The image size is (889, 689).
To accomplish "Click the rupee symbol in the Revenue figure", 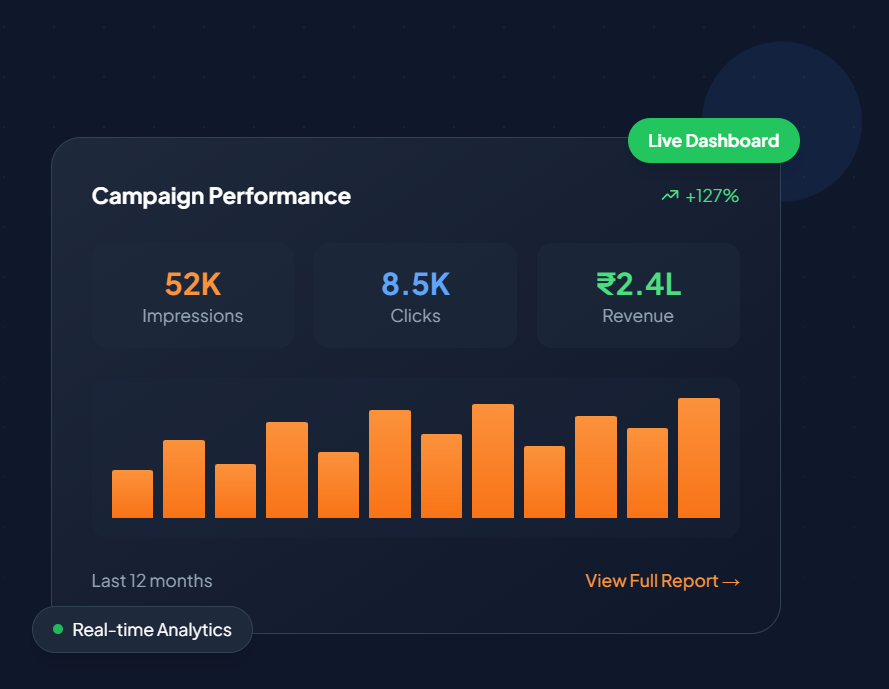I will [606, 285].
